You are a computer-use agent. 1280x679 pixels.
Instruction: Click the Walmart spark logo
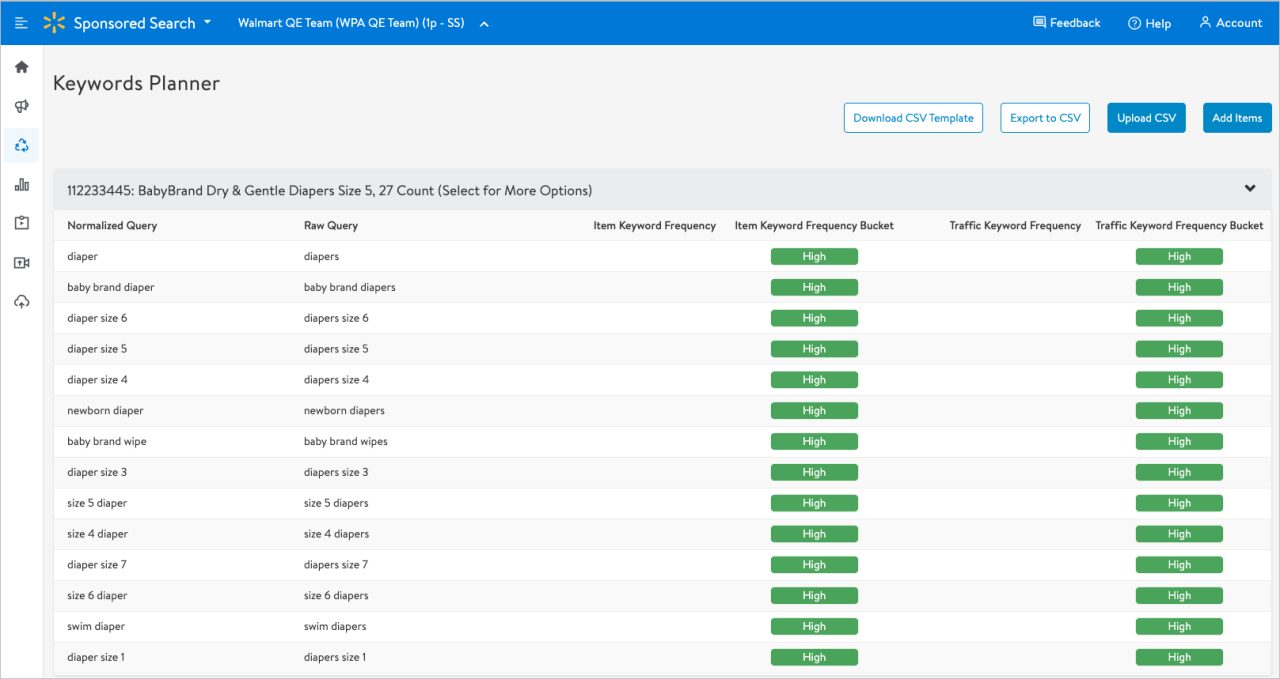pos(54,23)
